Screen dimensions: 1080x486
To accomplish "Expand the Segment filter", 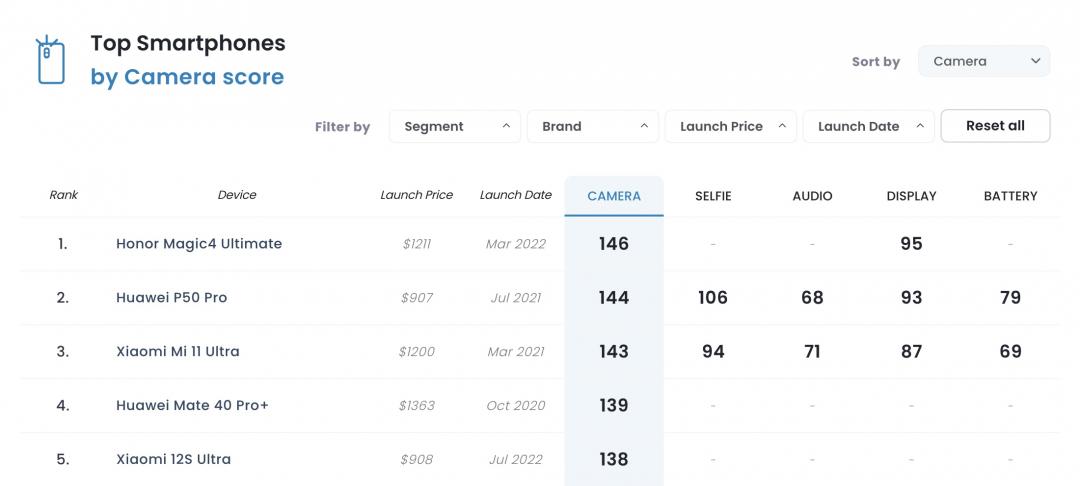I will coord(454,127).
